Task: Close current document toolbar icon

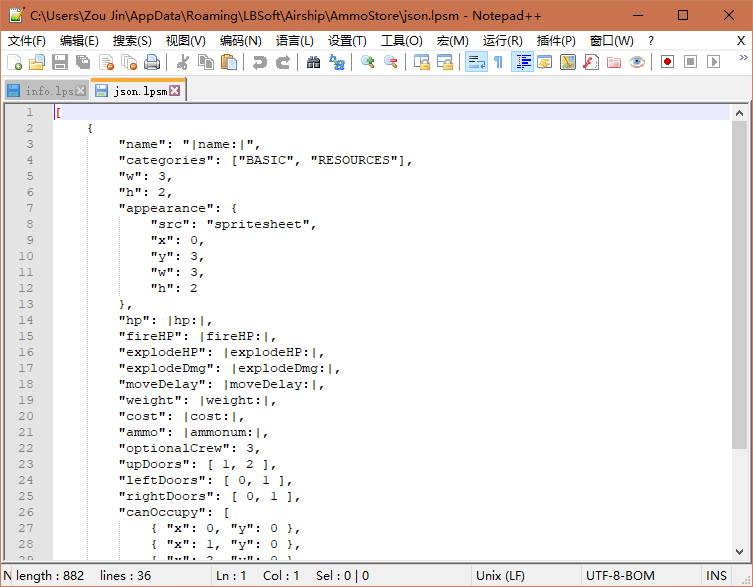Action: point(106,62)
